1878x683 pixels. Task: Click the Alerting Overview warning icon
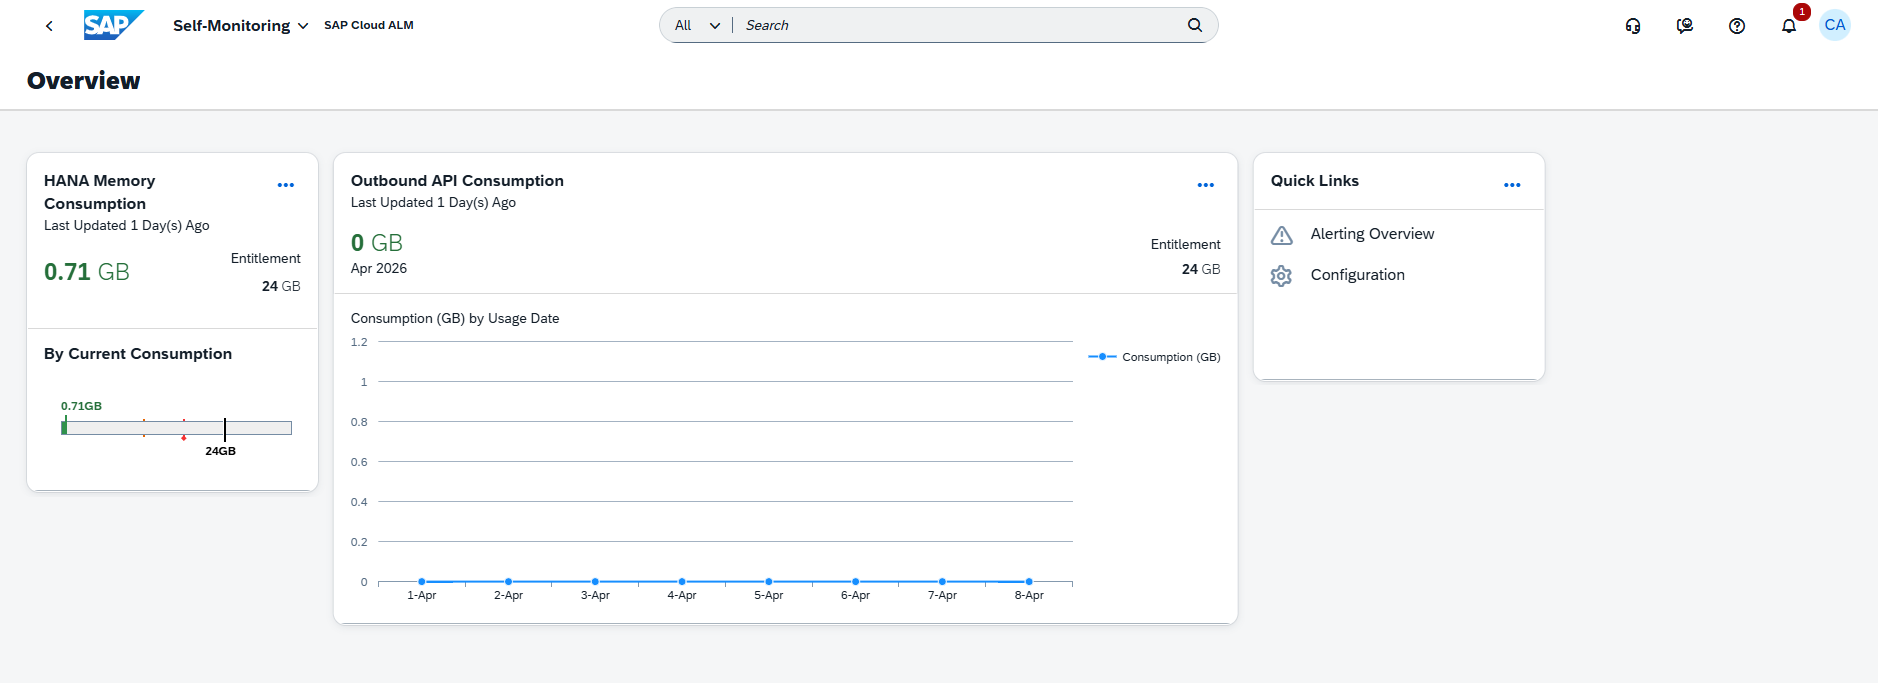[1281, 235]
